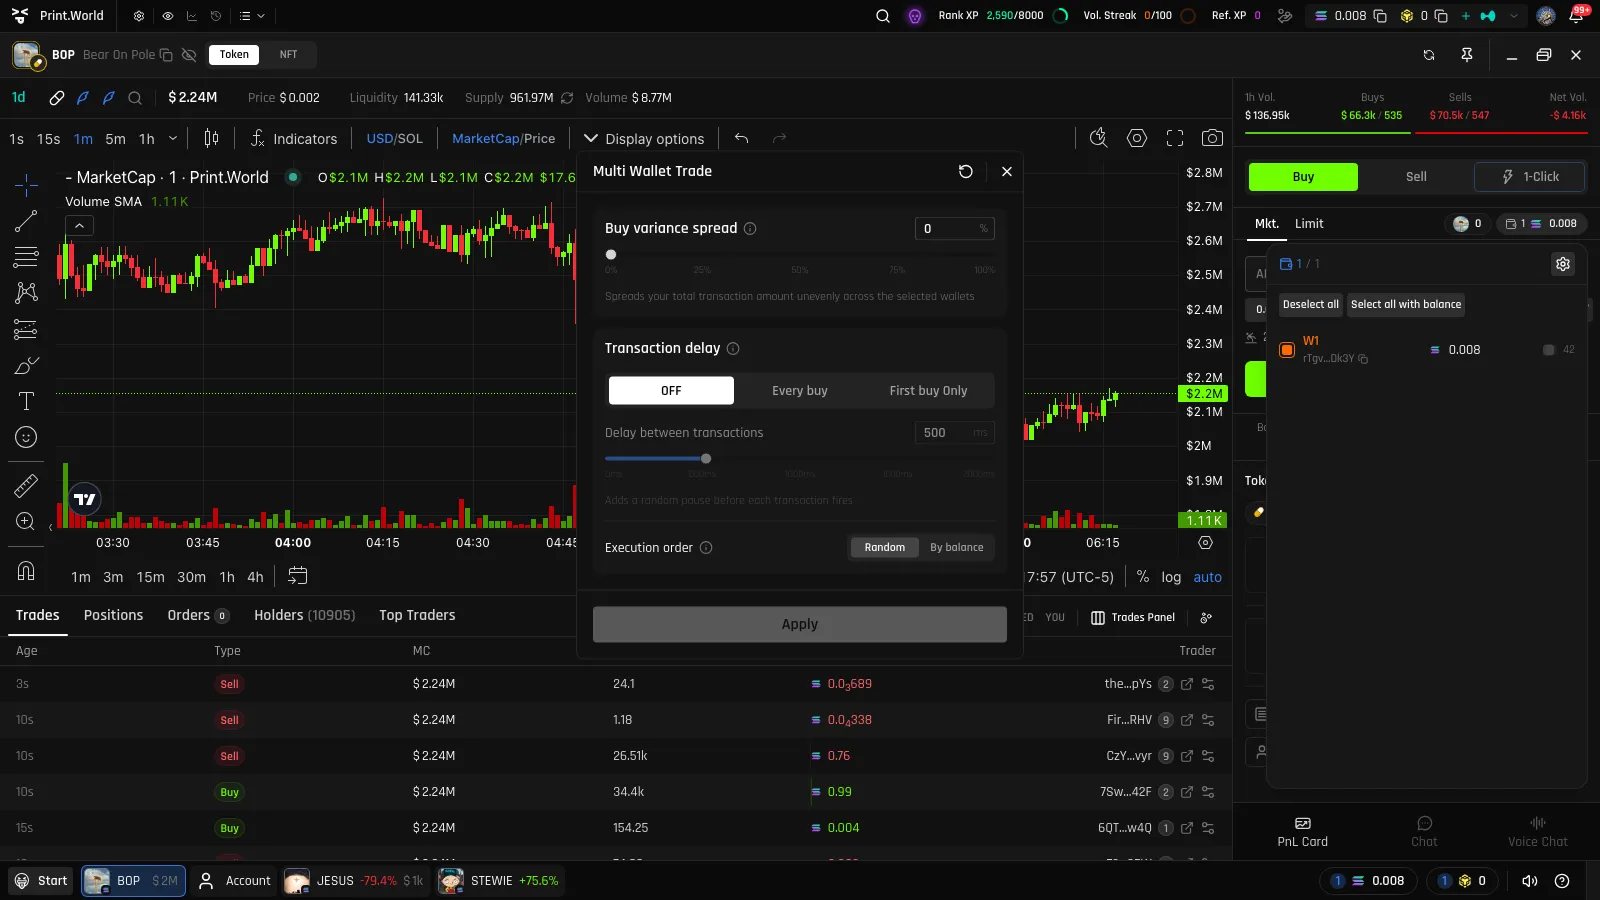Toggle USD/SOL currency display

(x=394, y=138)
